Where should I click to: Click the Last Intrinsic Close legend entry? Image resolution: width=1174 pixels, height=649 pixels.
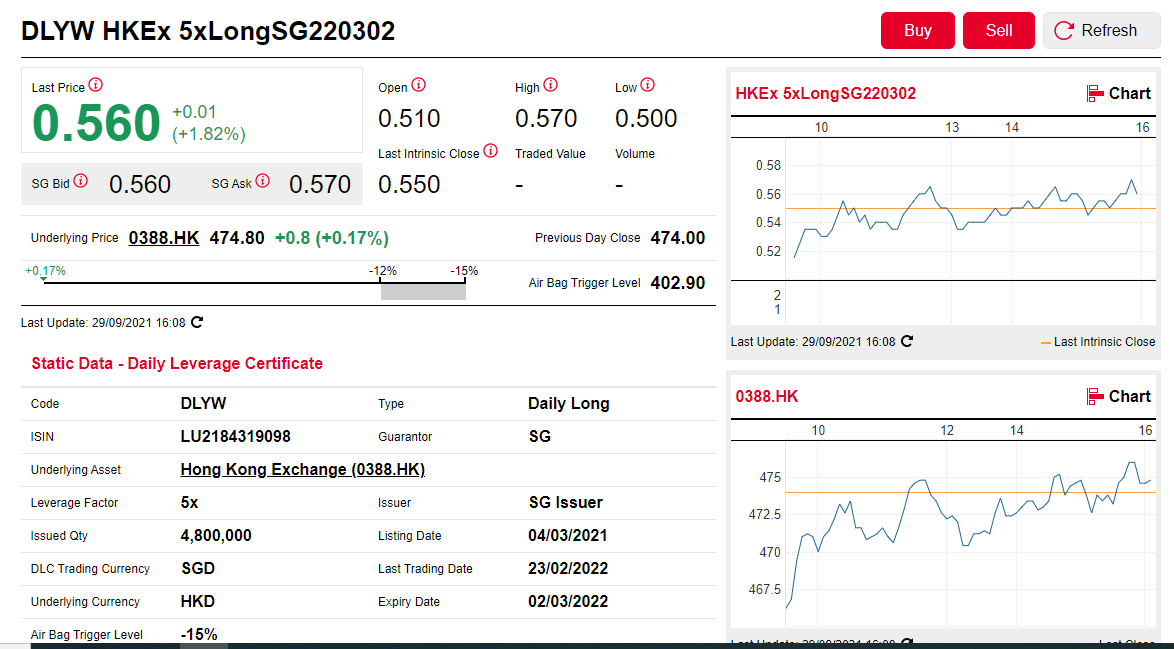pos(1098,342)
